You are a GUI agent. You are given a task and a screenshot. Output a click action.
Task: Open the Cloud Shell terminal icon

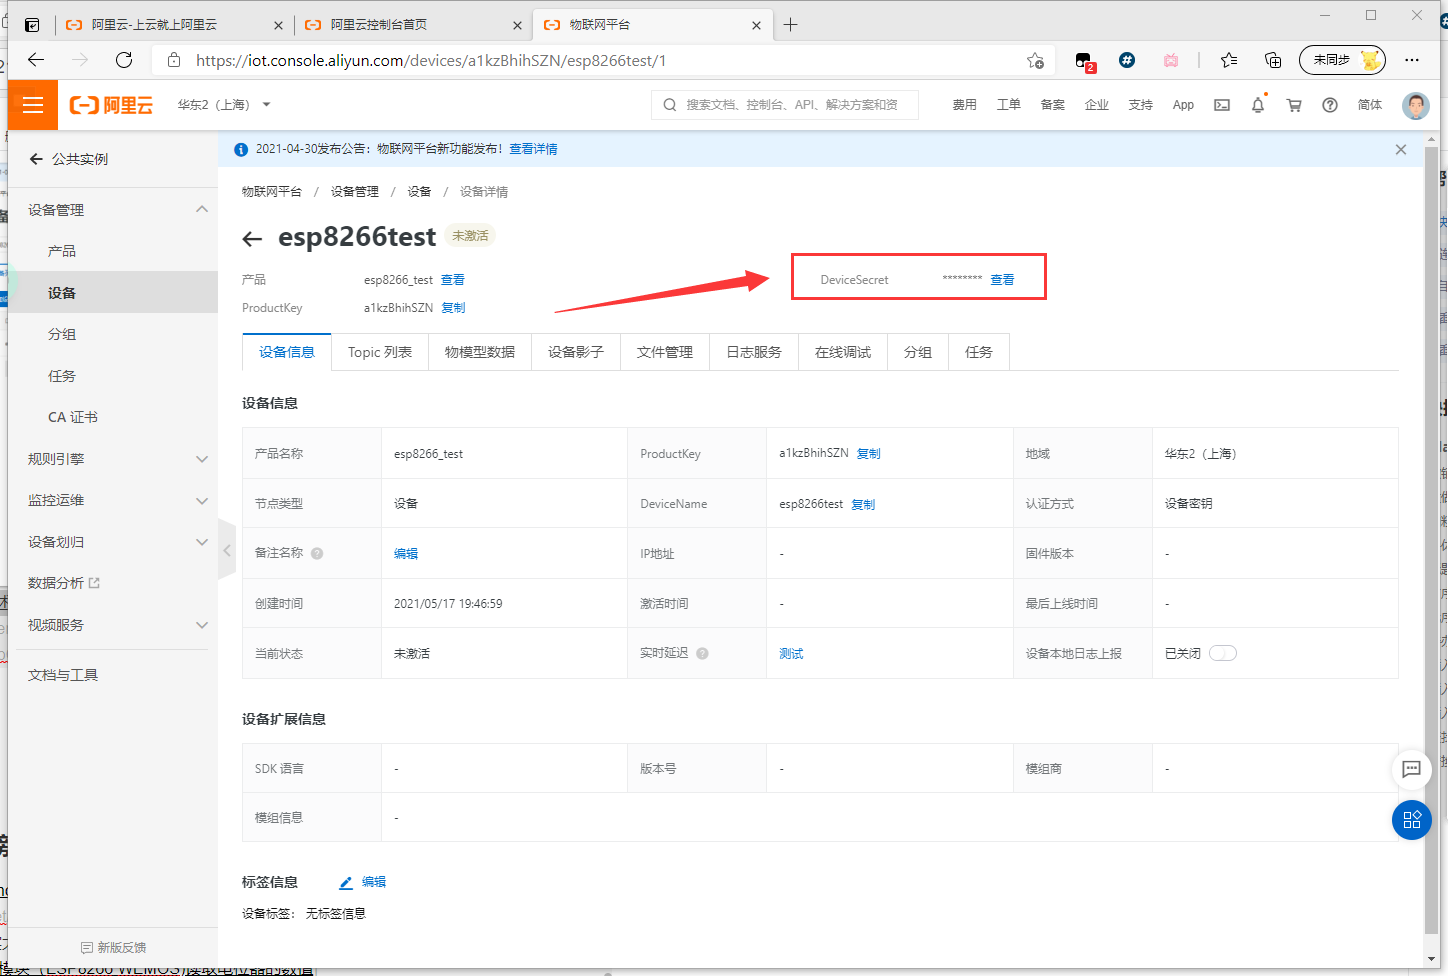point(1222,105)
